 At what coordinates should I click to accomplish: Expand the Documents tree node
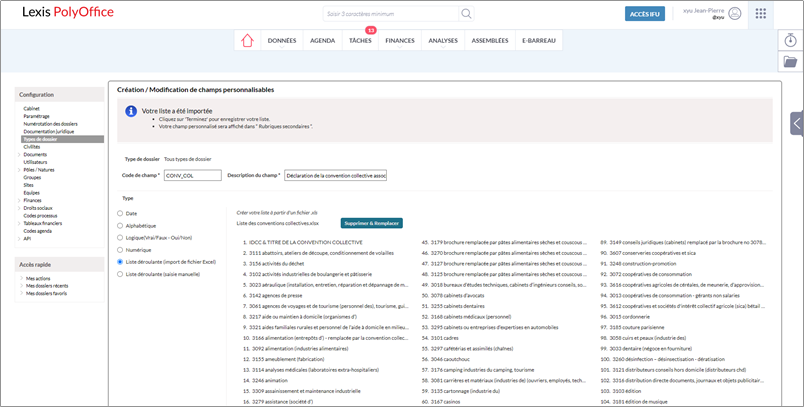click(19, 154)
